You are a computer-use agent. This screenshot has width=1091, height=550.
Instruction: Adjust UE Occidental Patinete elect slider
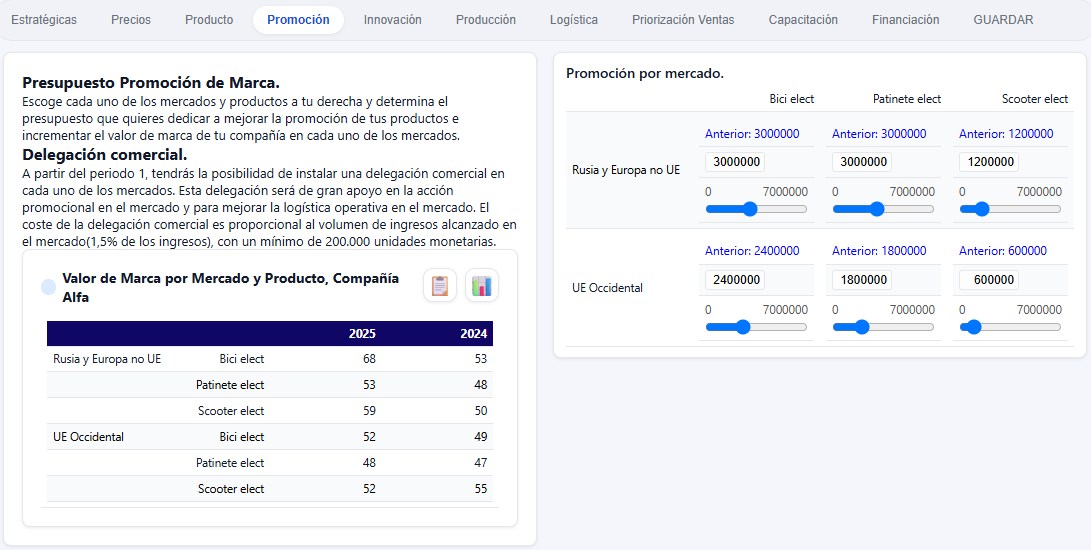click(884, 327)
